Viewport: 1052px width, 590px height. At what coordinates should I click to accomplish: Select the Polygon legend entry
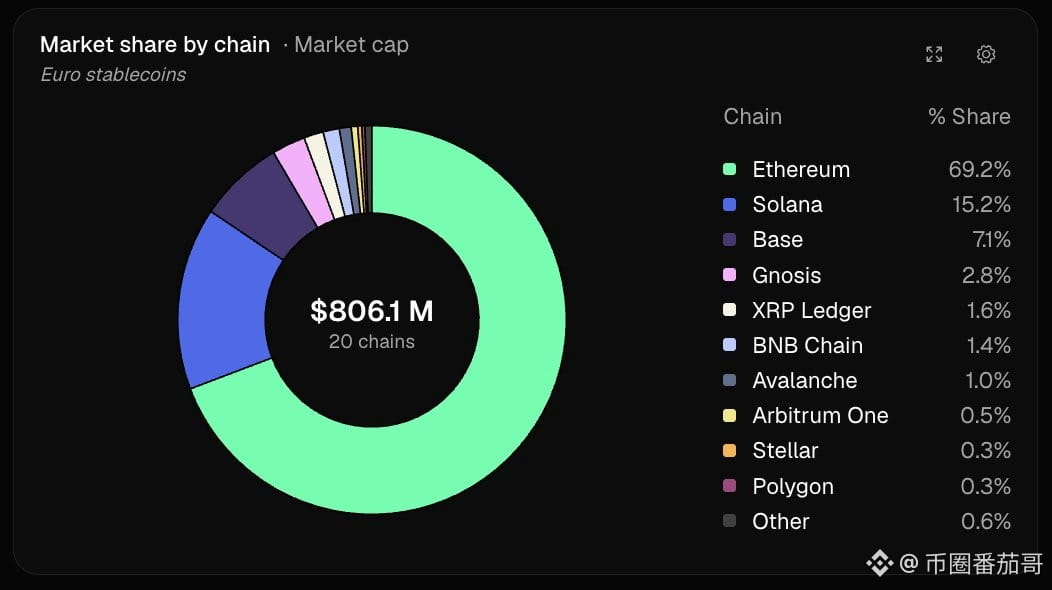(x=866, y=486)
